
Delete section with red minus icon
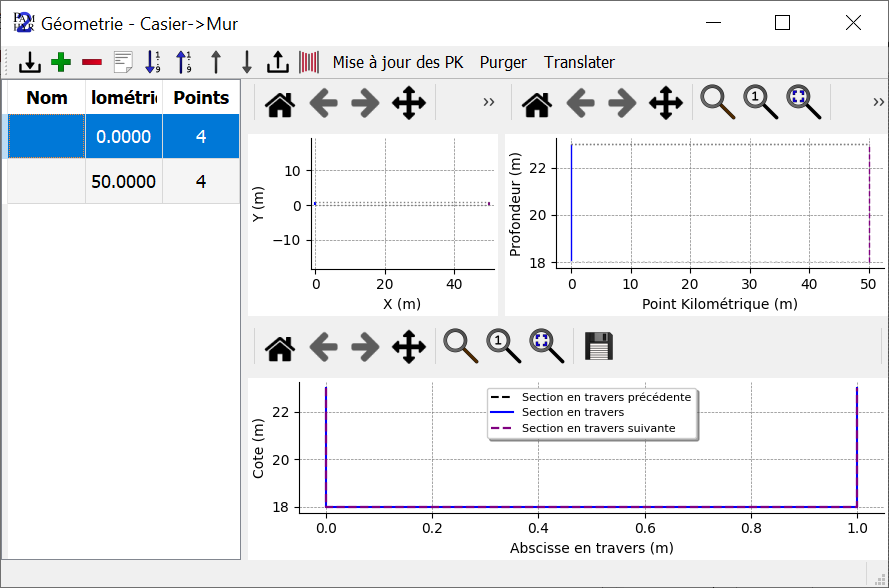point(92,62)
